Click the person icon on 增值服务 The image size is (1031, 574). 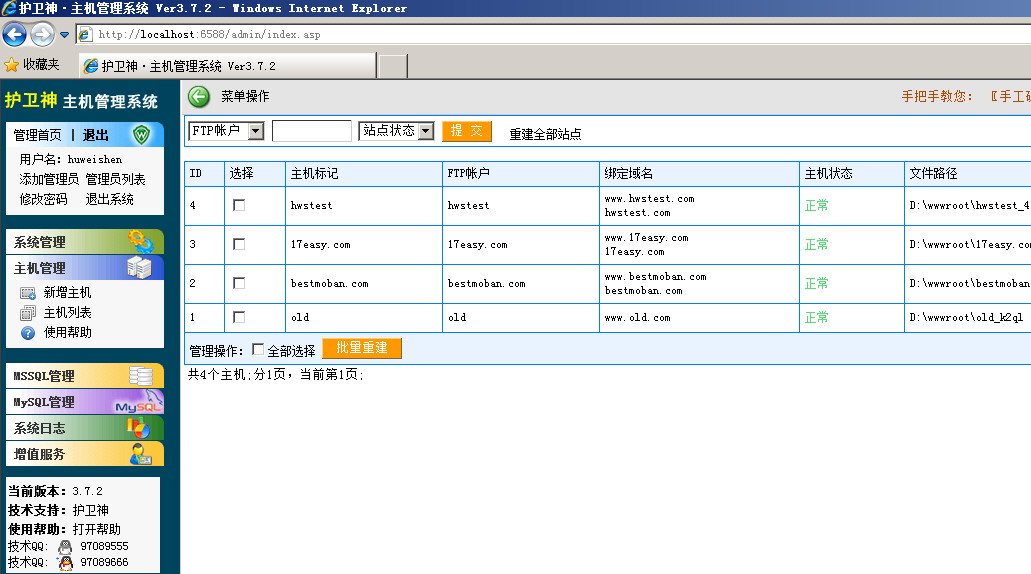(141, 454)
